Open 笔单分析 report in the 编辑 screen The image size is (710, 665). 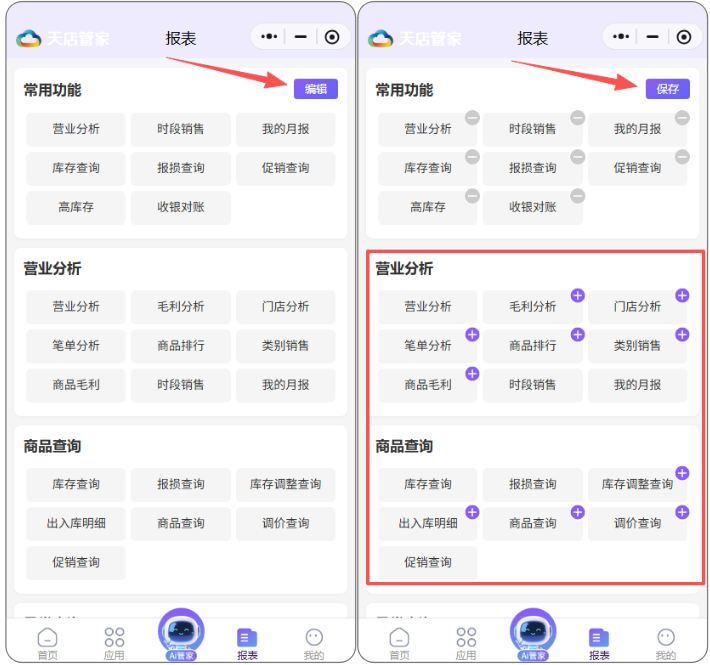[x=76, y=346]
